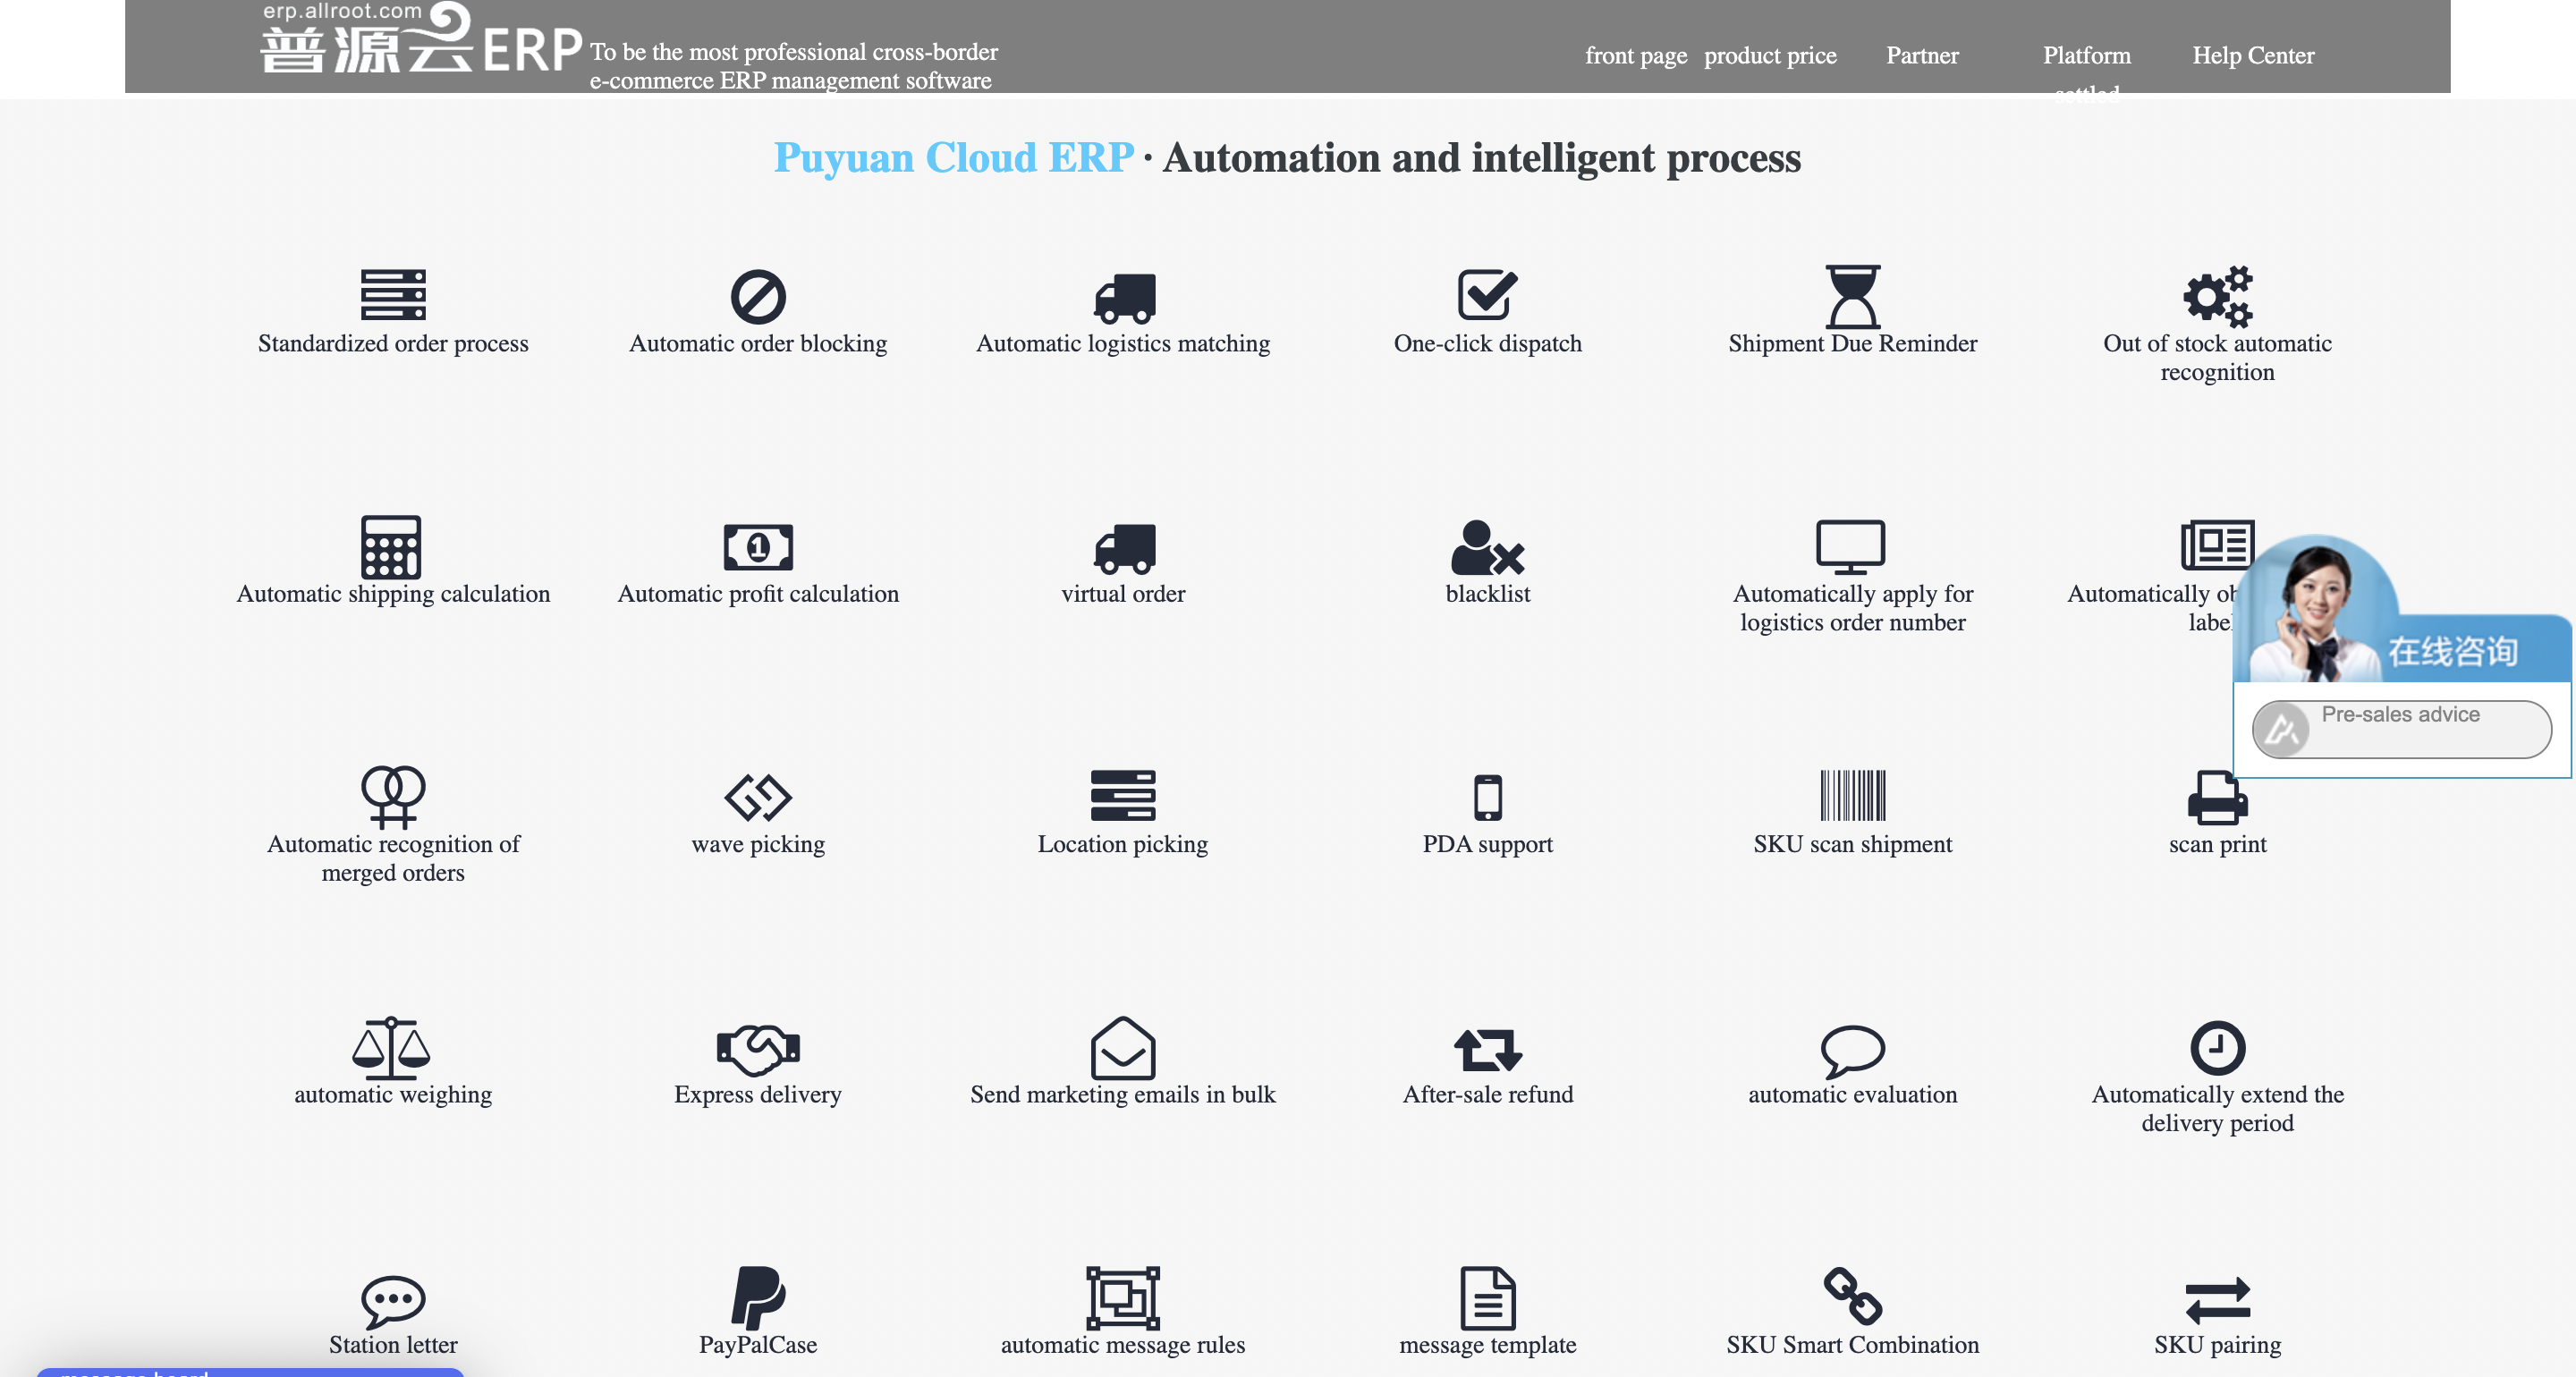Screen dimensions: 2576x1377
Task: Open the front page menu item
Action: 1636,55
